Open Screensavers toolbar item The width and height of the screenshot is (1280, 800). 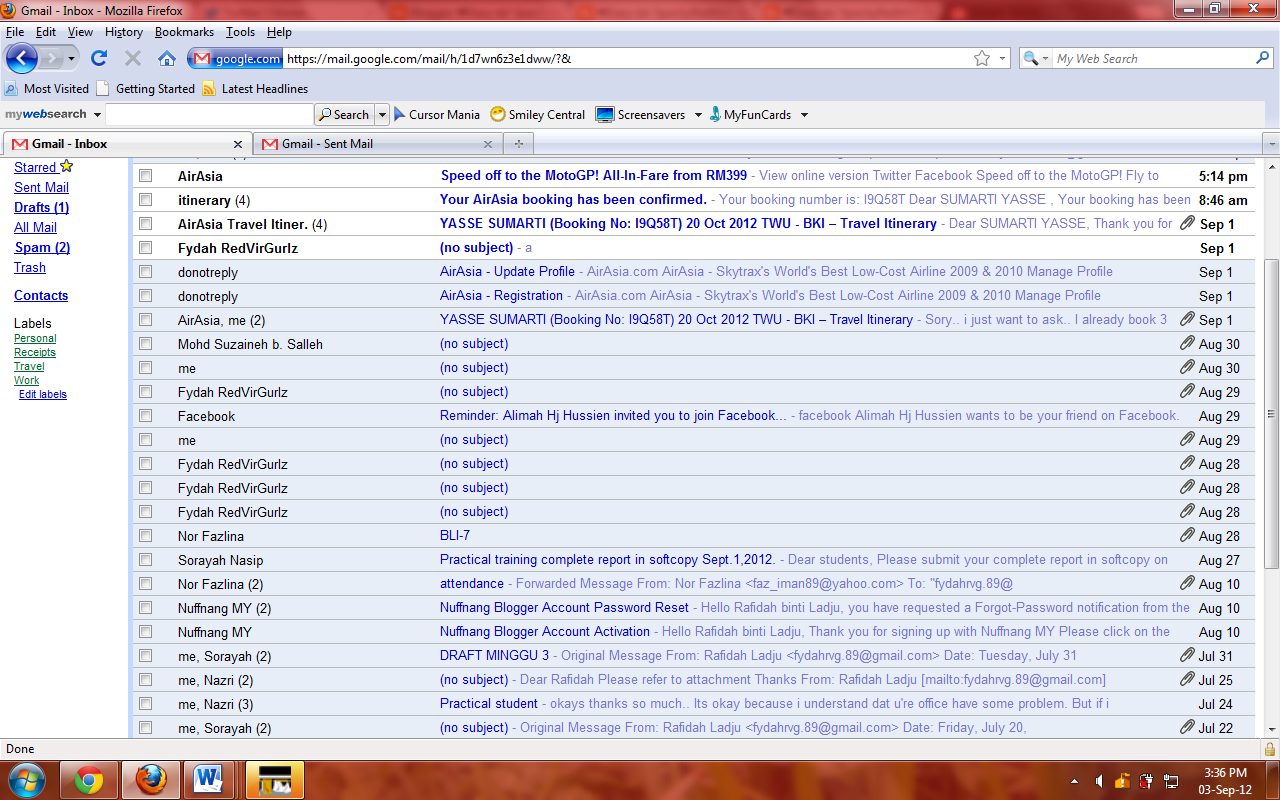[641, 115]
